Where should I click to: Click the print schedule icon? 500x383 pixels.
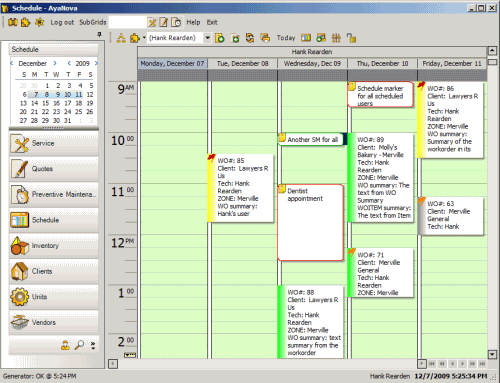pyautogui.click(x=265, y=38)
